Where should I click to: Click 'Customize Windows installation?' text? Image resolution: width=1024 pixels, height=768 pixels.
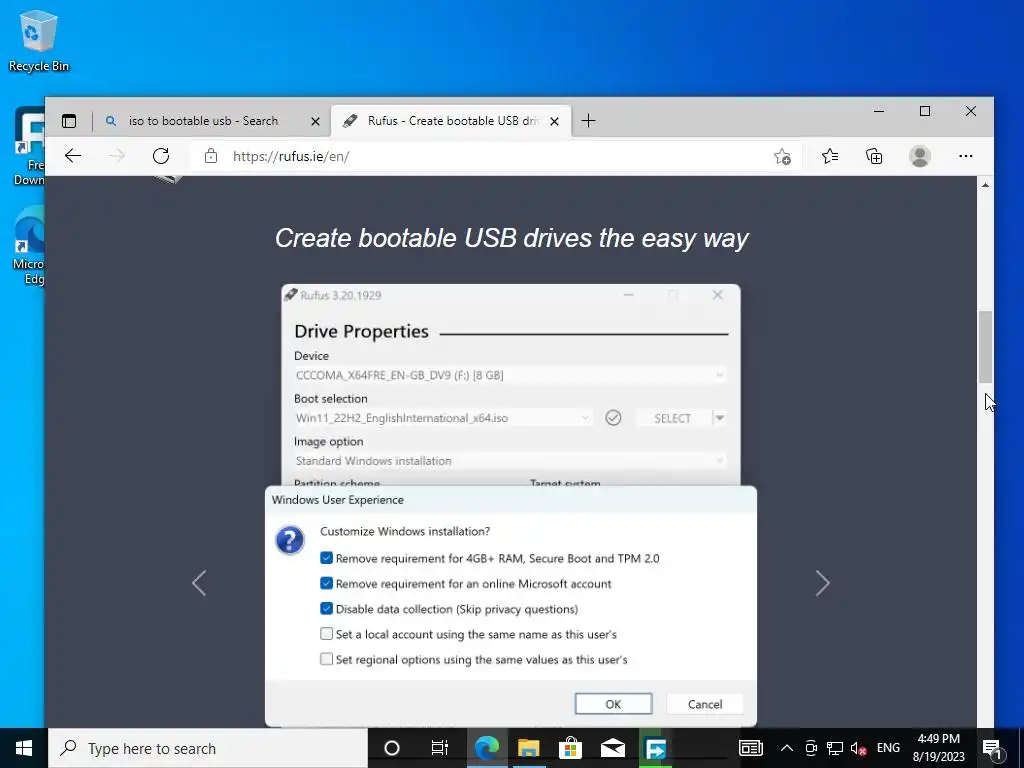405,532
